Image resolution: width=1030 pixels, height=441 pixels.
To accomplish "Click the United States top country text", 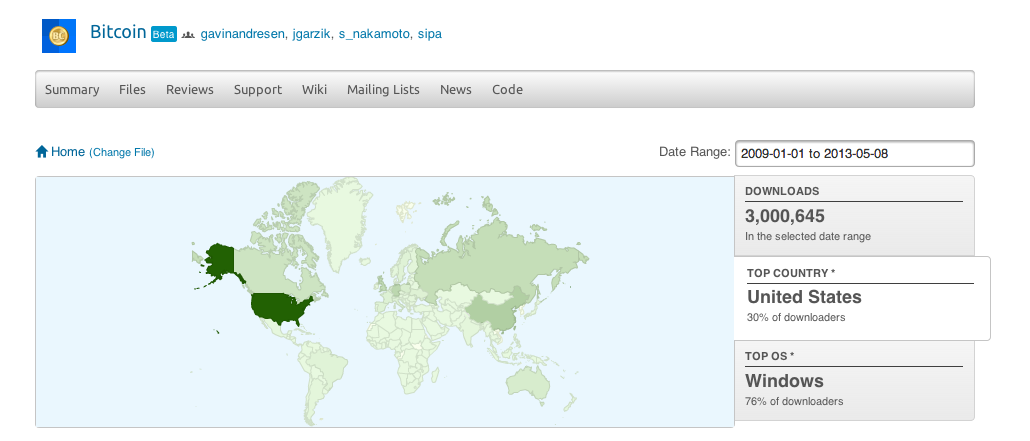I will (805, 297).
